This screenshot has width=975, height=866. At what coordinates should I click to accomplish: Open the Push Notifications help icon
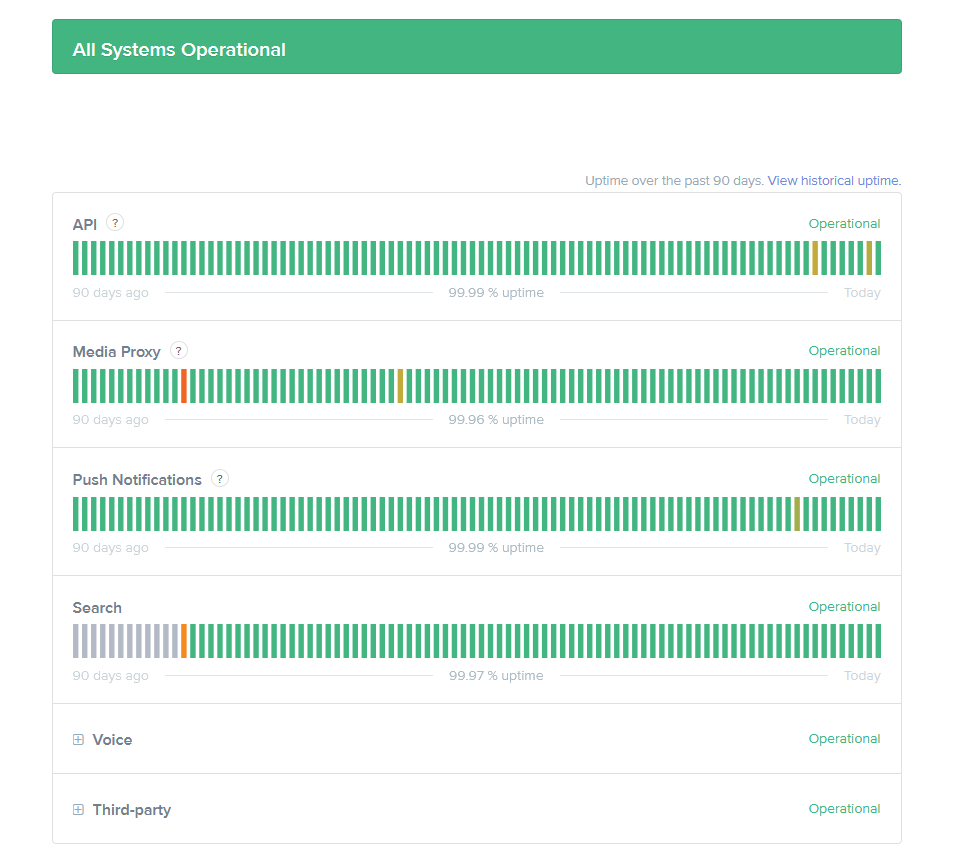coord(219,479)
